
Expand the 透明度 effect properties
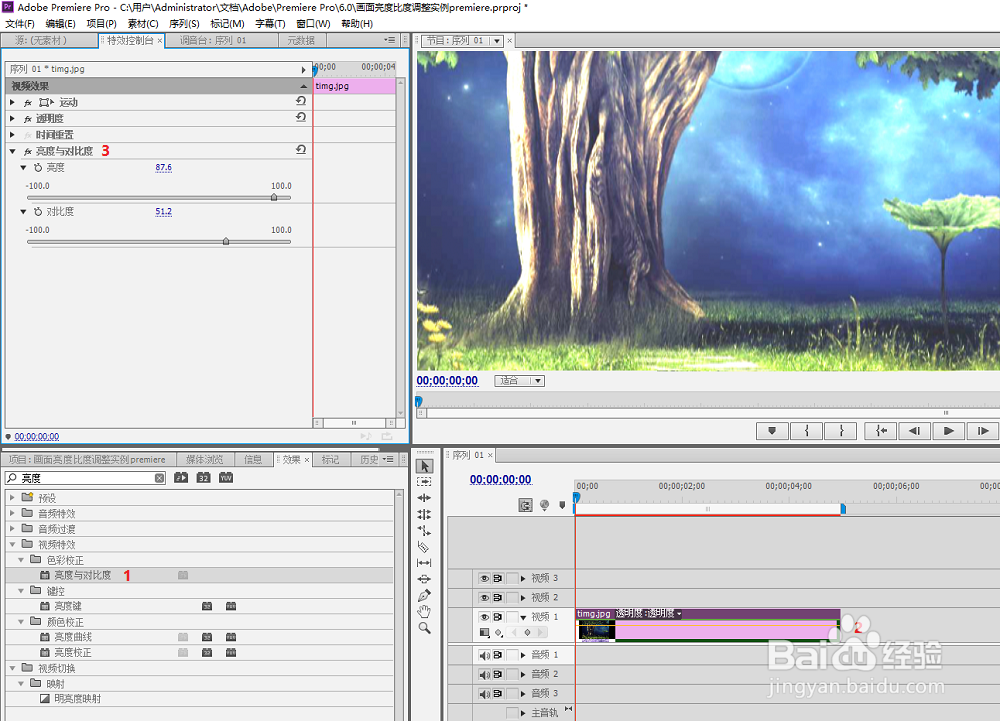[12, 118]
